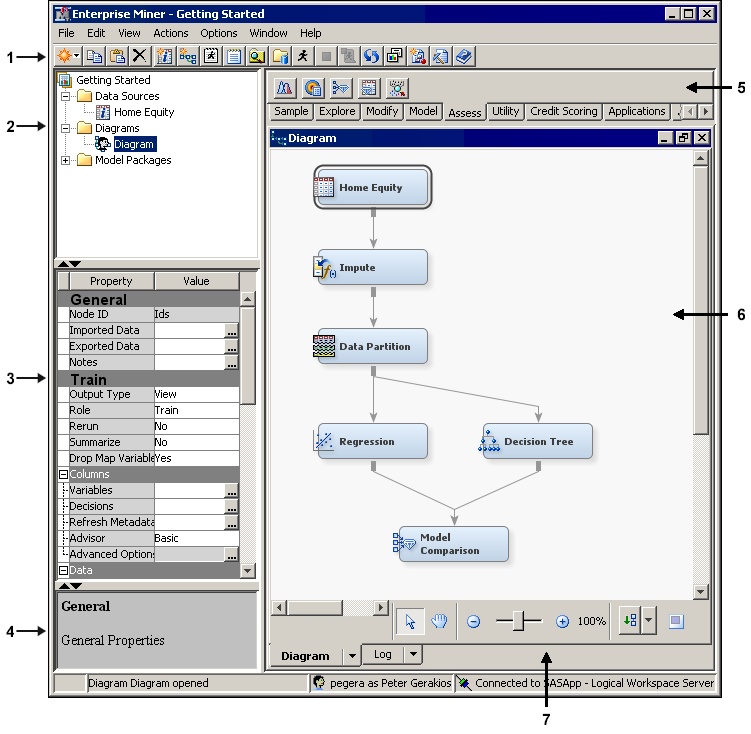Click the folder with database cylinder icon

click(280, 56)
